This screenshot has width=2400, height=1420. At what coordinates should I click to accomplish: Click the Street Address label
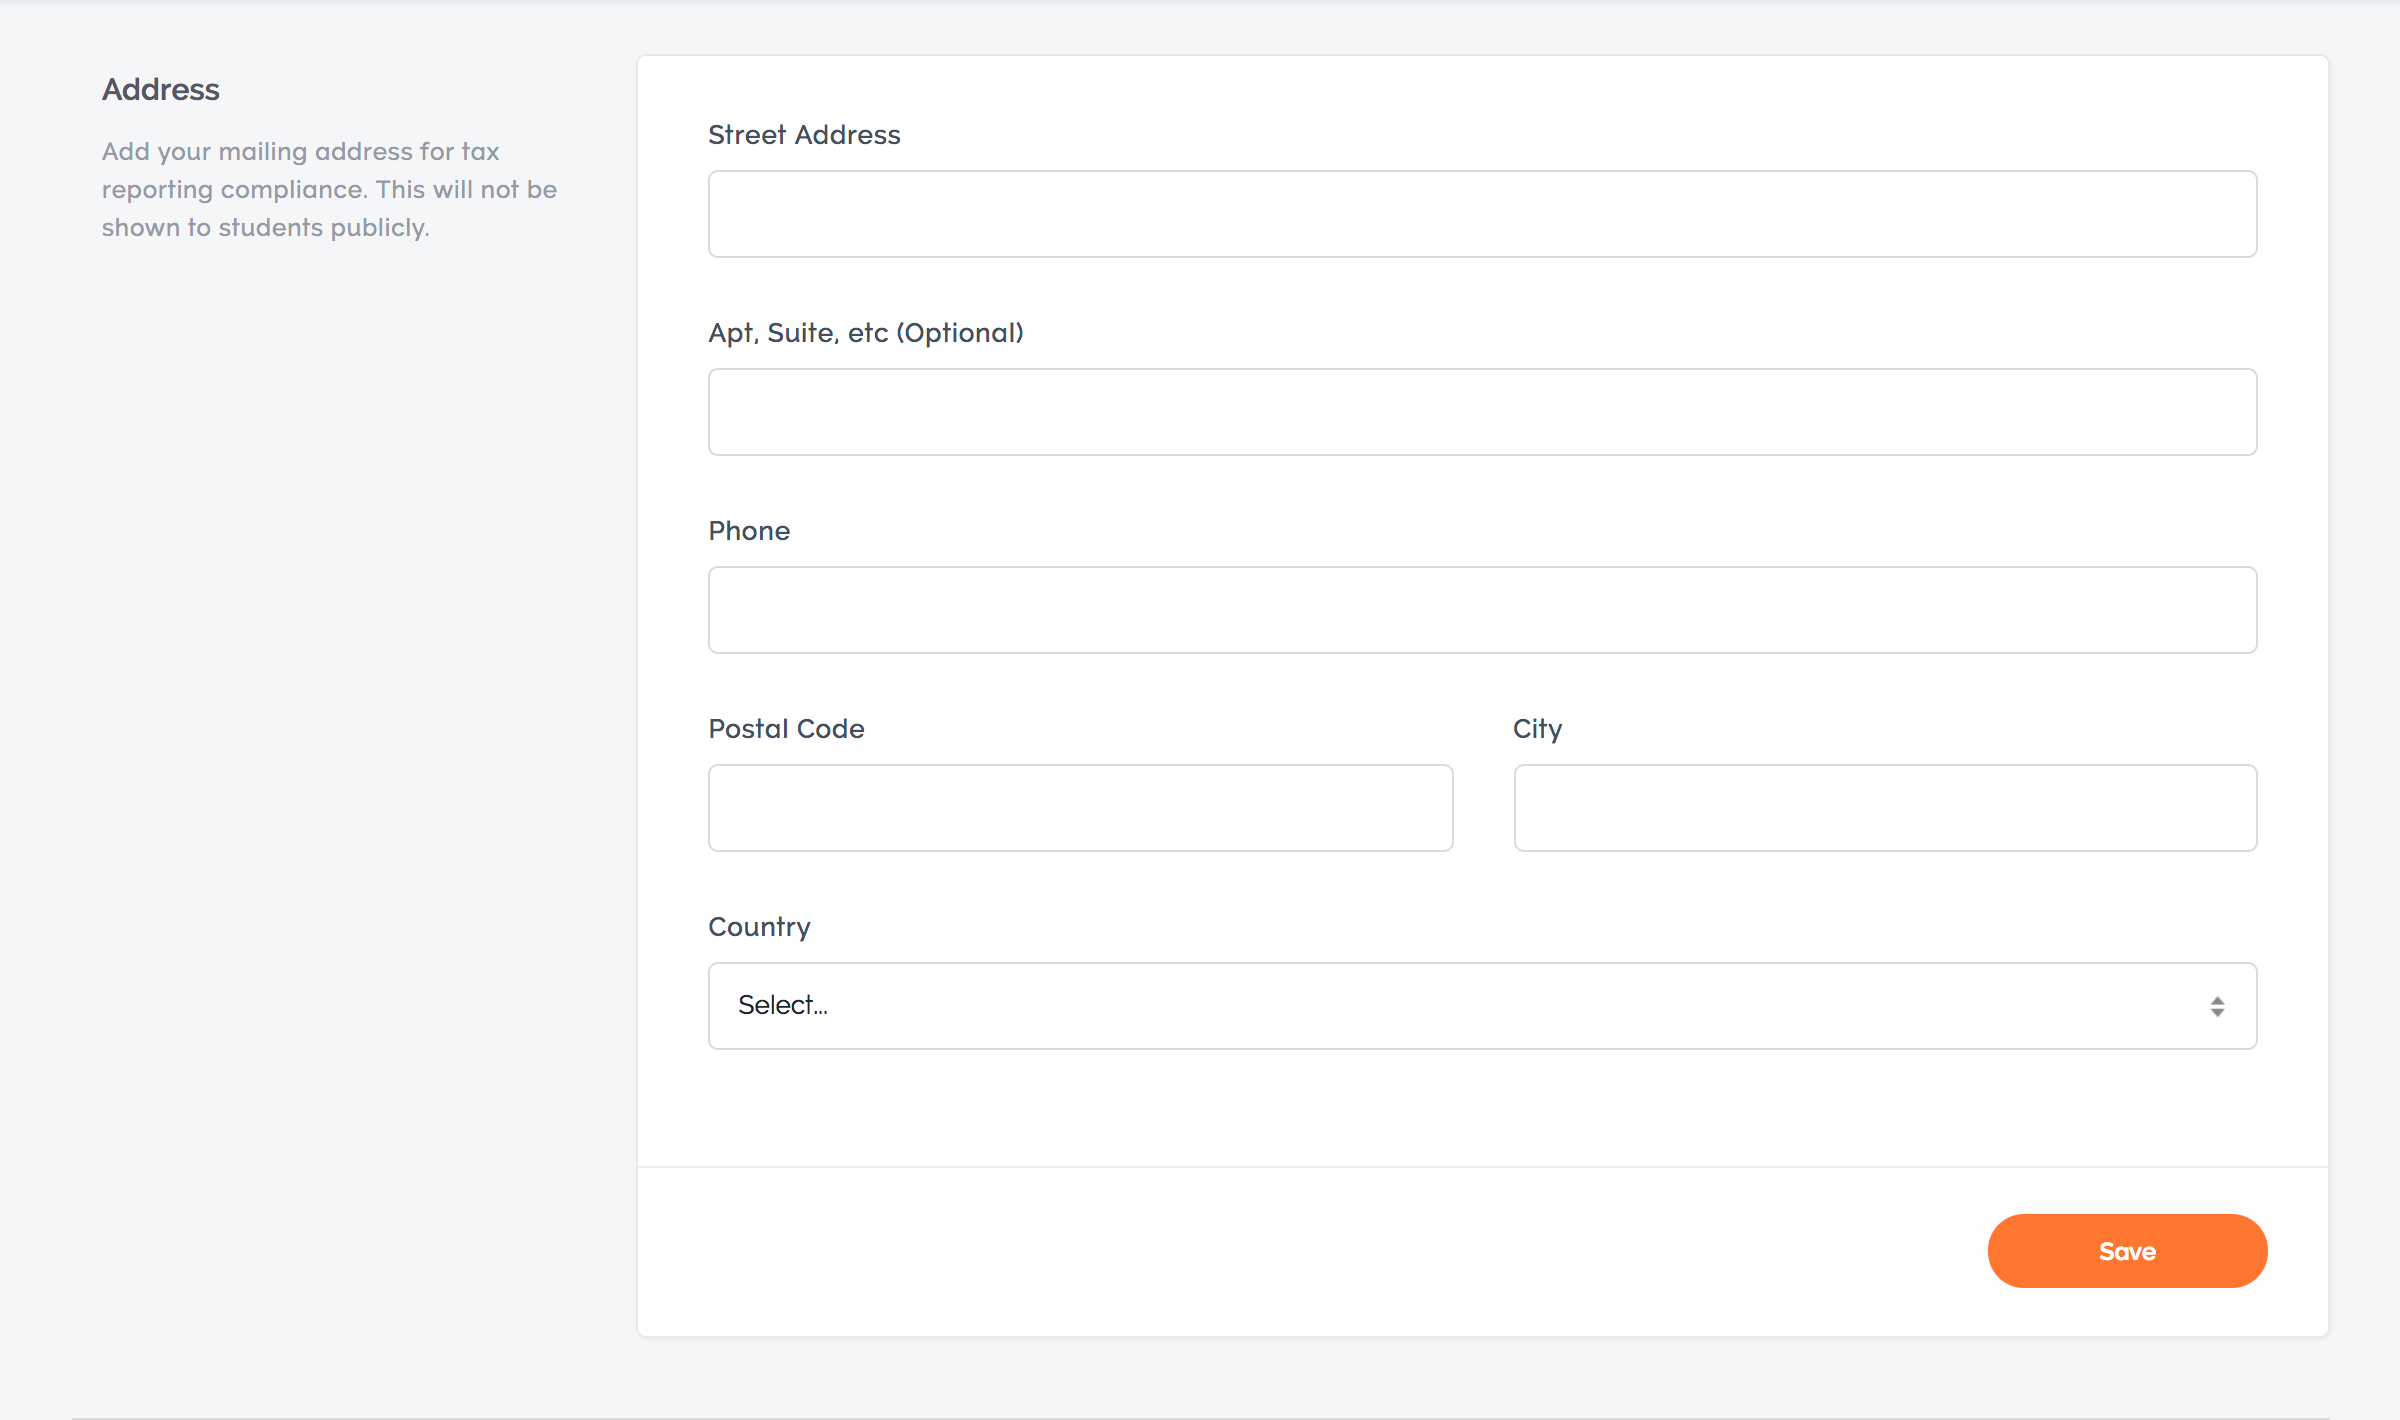[x=804, y=135]
